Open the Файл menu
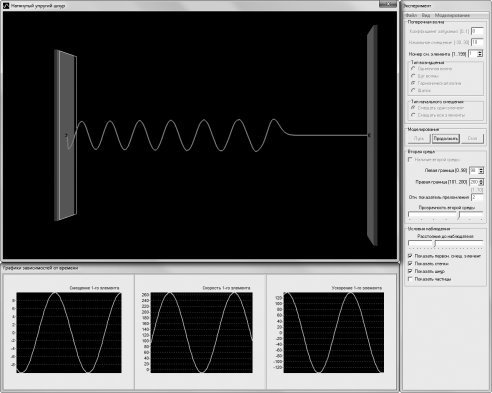This screenshot has height=393, width=492. [x=411, y=15]
